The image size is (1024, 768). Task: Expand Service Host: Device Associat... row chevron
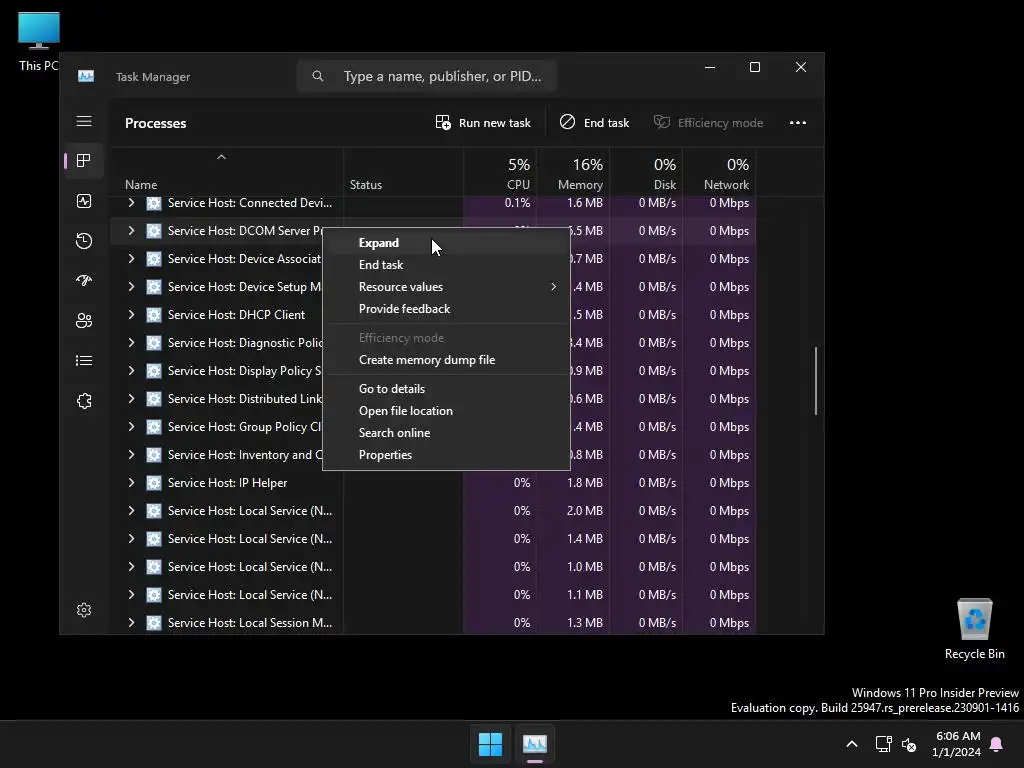click(131, 259)
